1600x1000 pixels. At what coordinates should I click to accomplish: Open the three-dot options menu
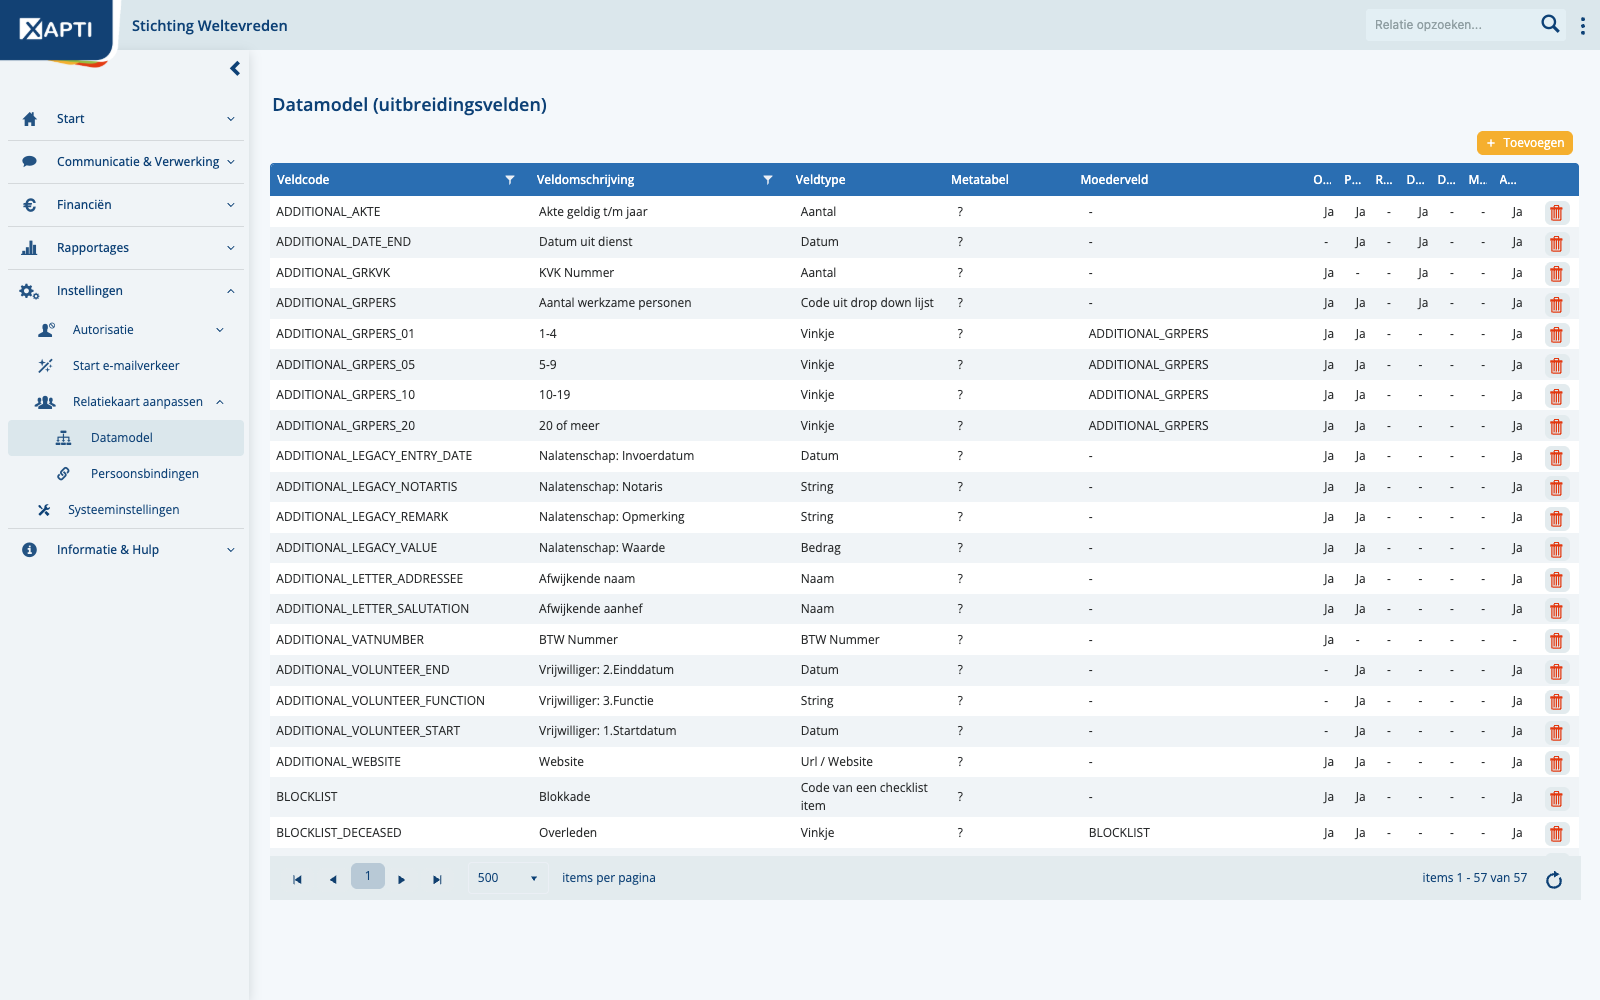tap(1582, 26)
